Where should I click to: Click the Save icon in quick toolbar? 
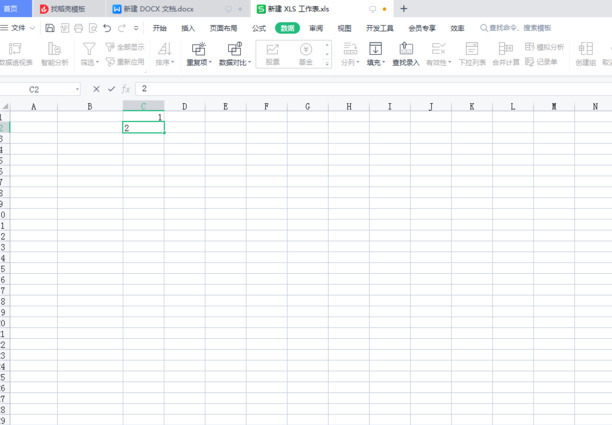click(x=50, y=28)
